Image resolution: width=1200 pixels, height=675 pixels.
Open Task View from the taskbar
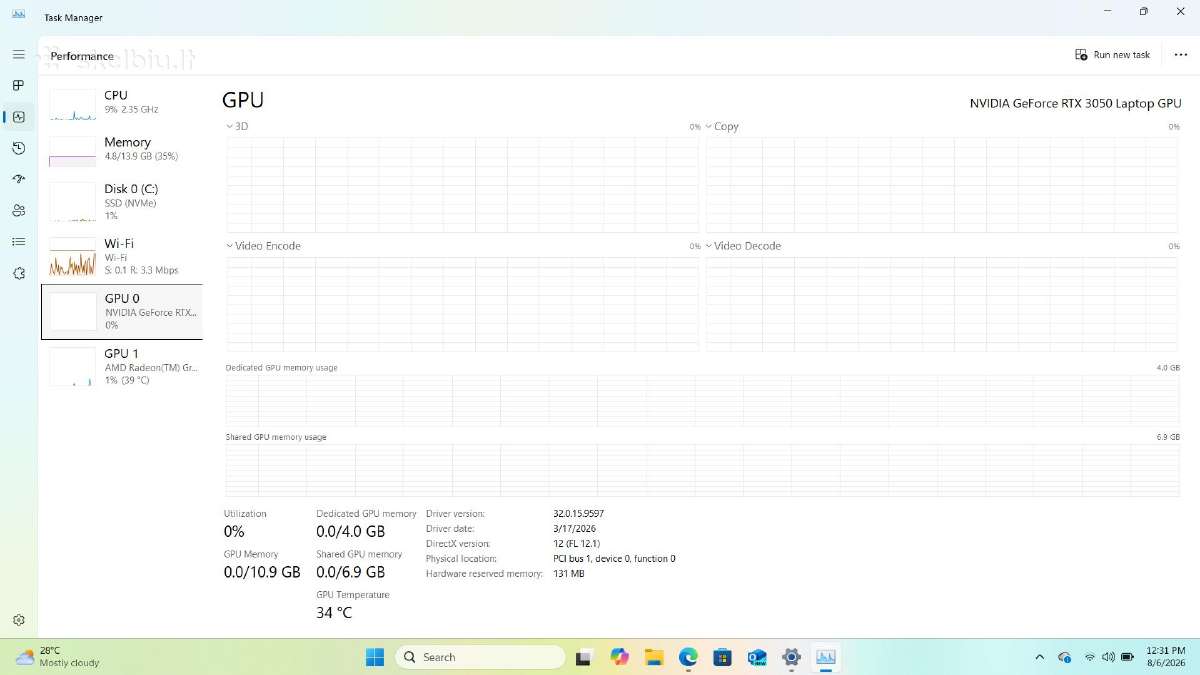[x=582, y=657]
